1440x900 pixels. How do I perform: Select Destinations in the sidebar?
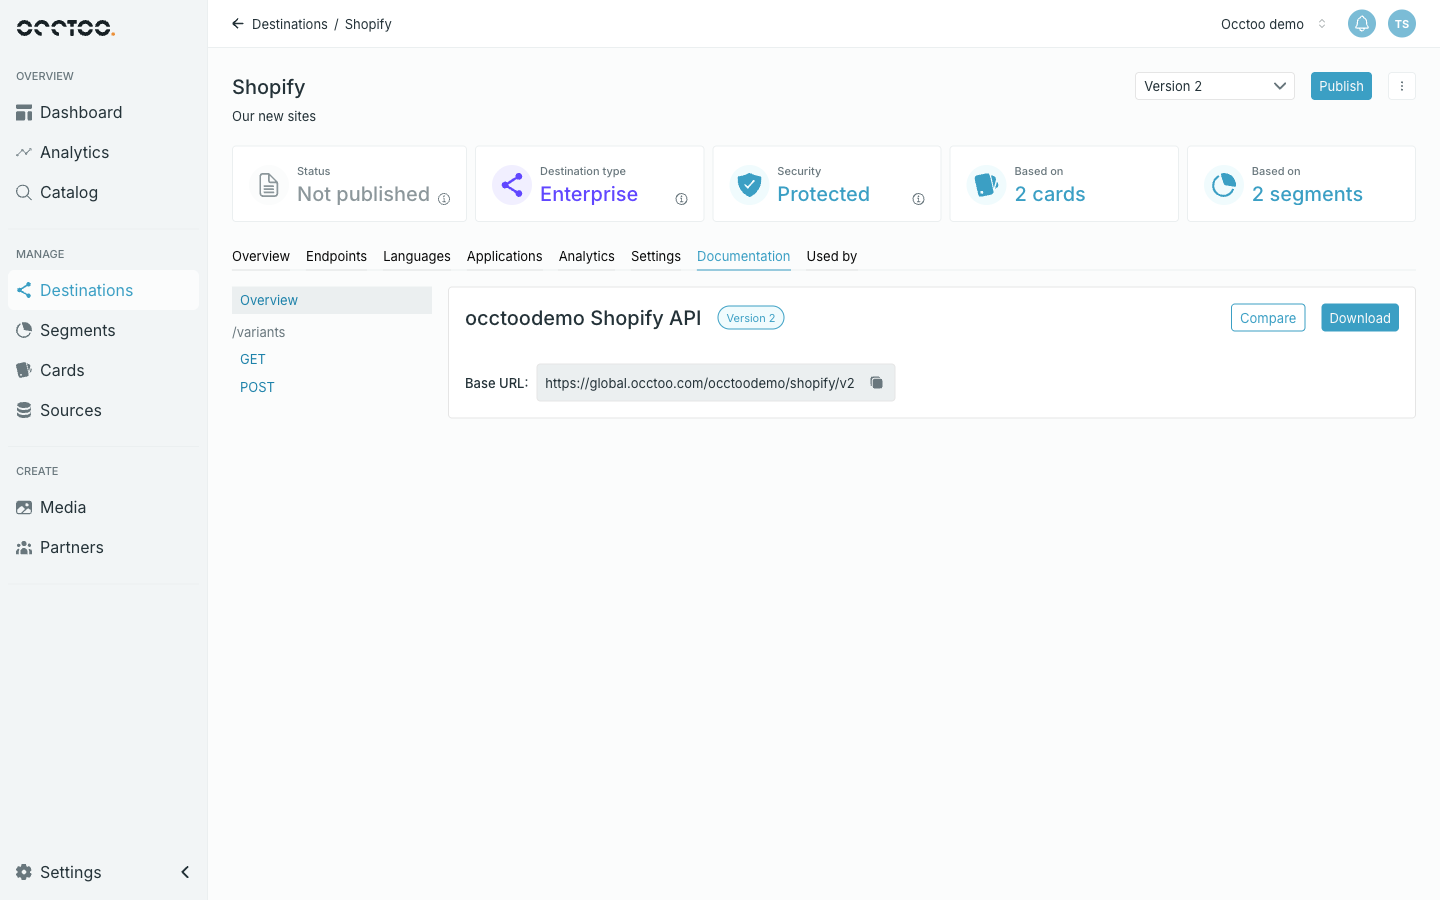103,290
